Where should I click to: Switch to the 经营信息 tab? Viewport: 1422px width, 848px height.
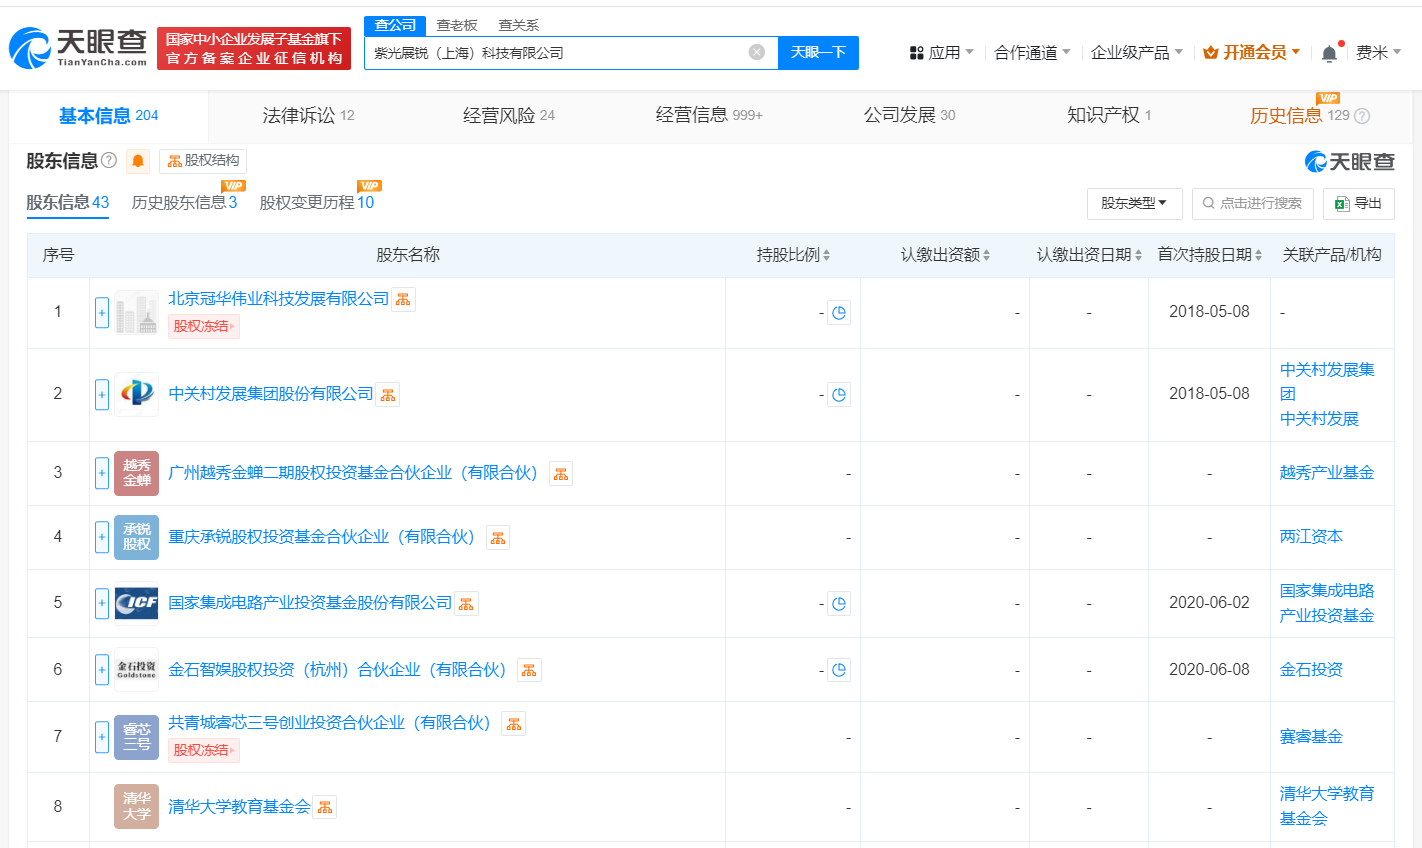click(x=709, y=116)
